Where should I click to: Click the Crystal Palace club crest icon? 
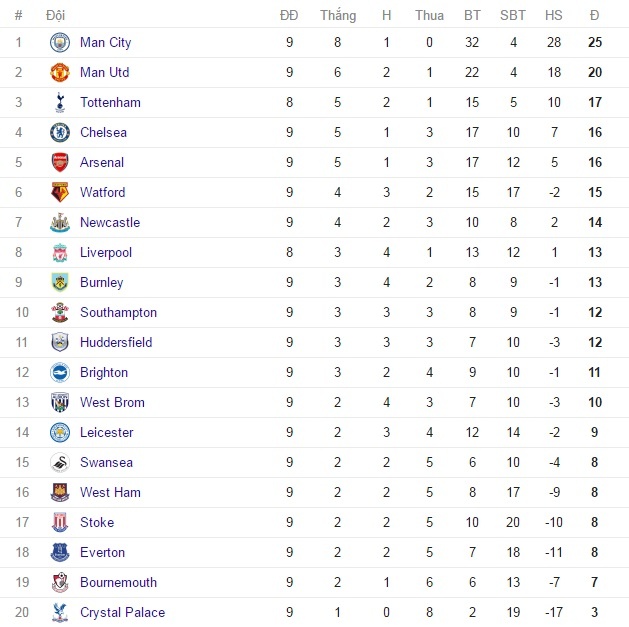click(59, 613)
